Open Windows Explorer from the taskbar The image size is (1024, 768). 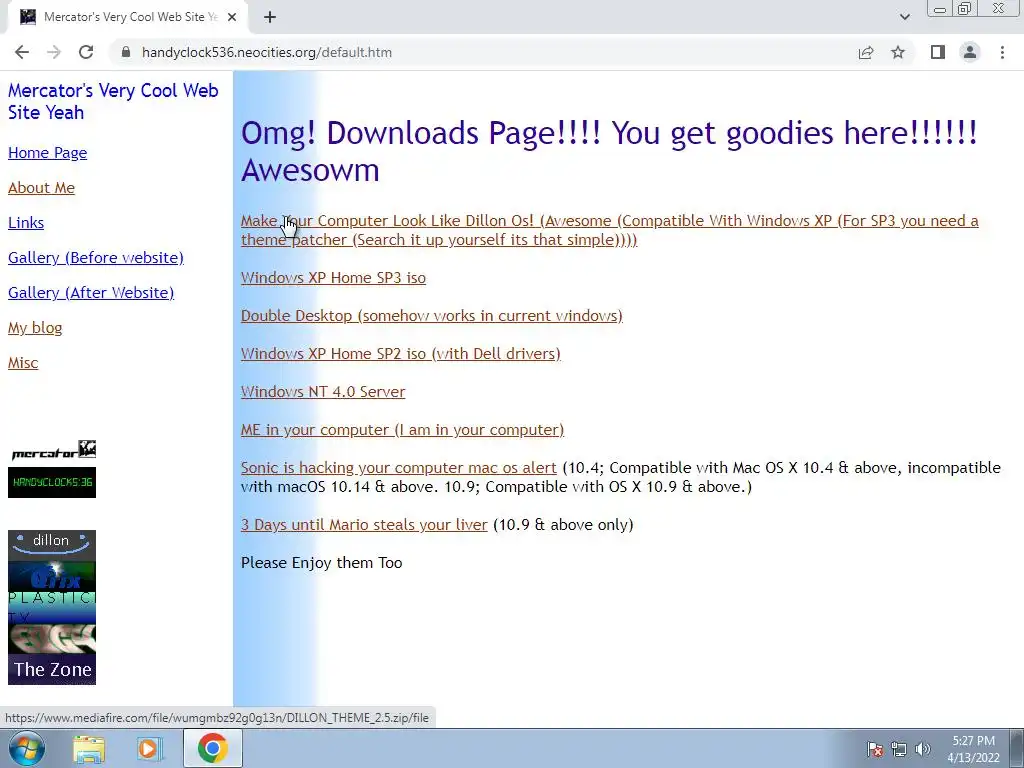click(x=88, y=749)
